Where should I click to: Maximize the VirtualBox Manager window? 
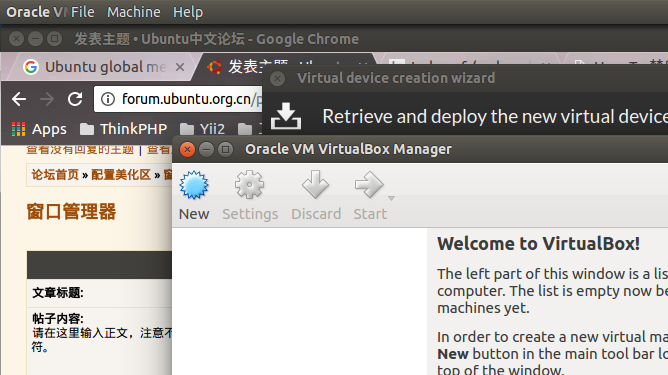[225, 150]
